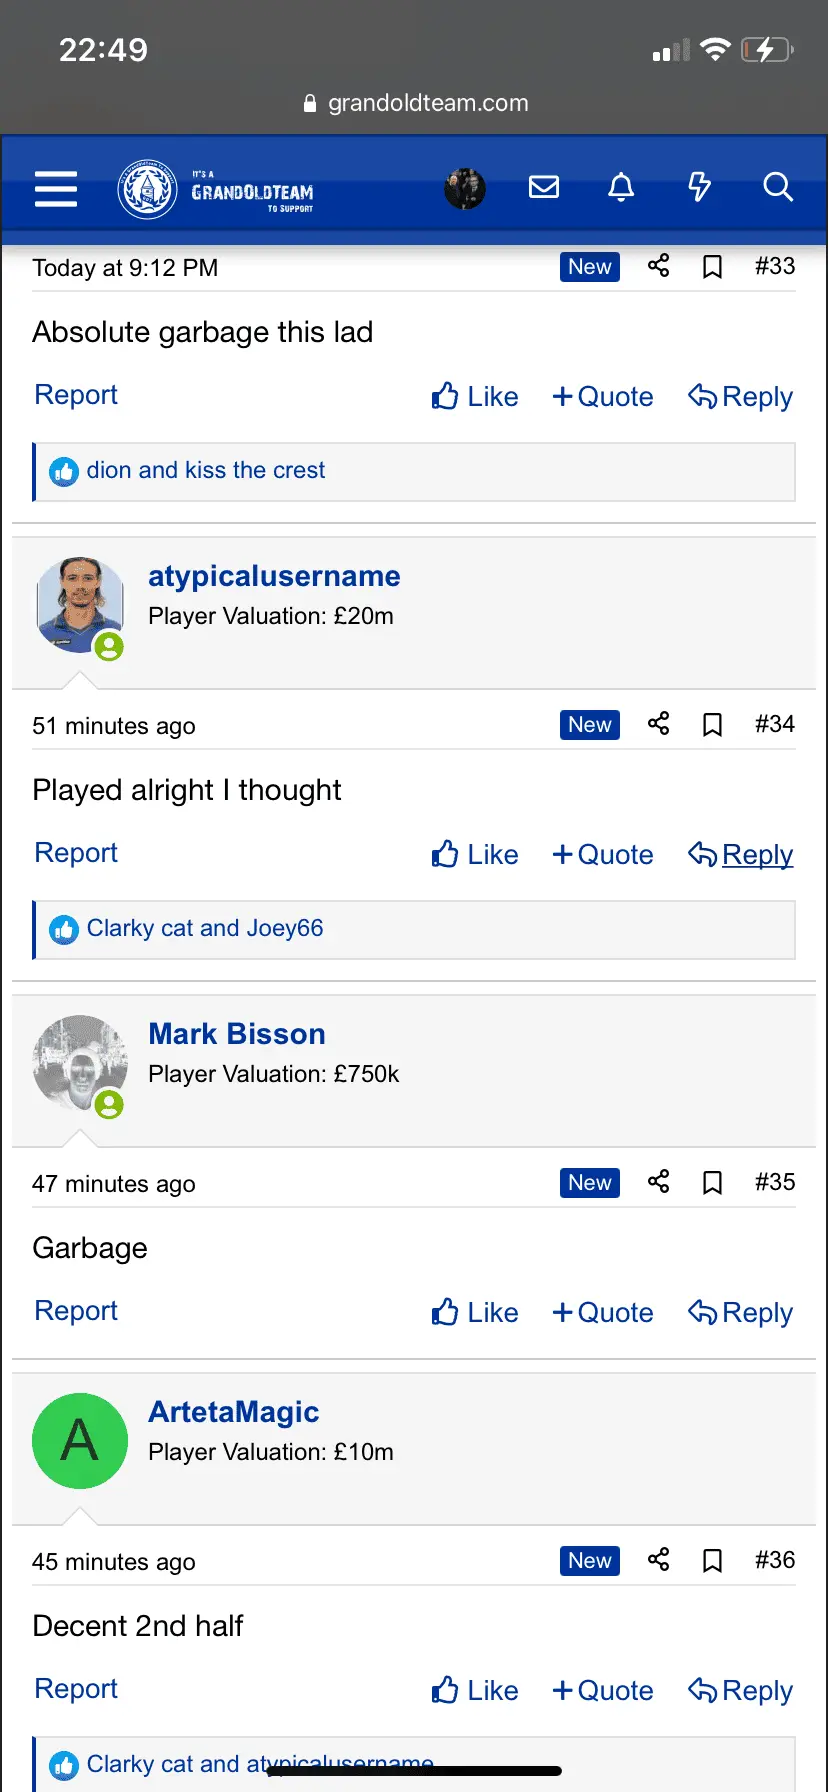Viewport: 828px width, 1792px height.
Task: Bookmark post #33
Action: 712,267
